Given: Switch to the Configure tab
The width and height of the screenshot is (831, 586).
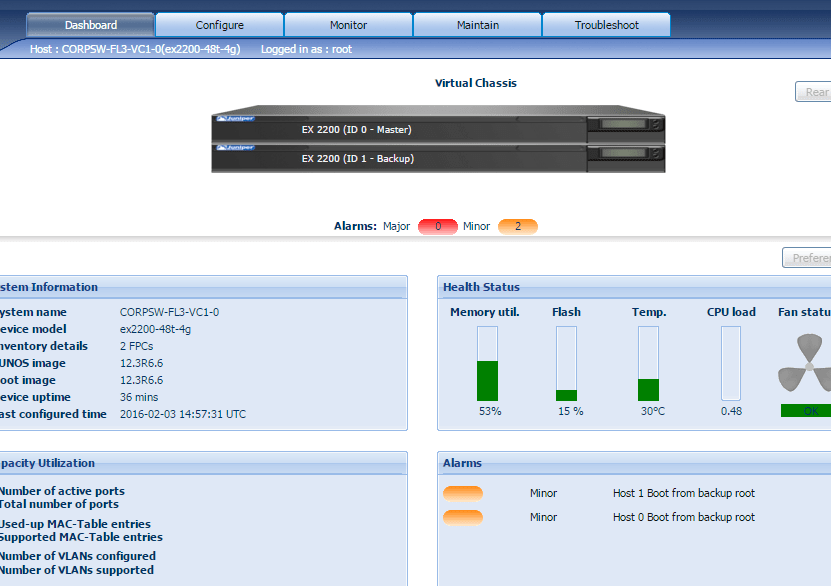Looking at the screenshot, I should coord(219,24).
